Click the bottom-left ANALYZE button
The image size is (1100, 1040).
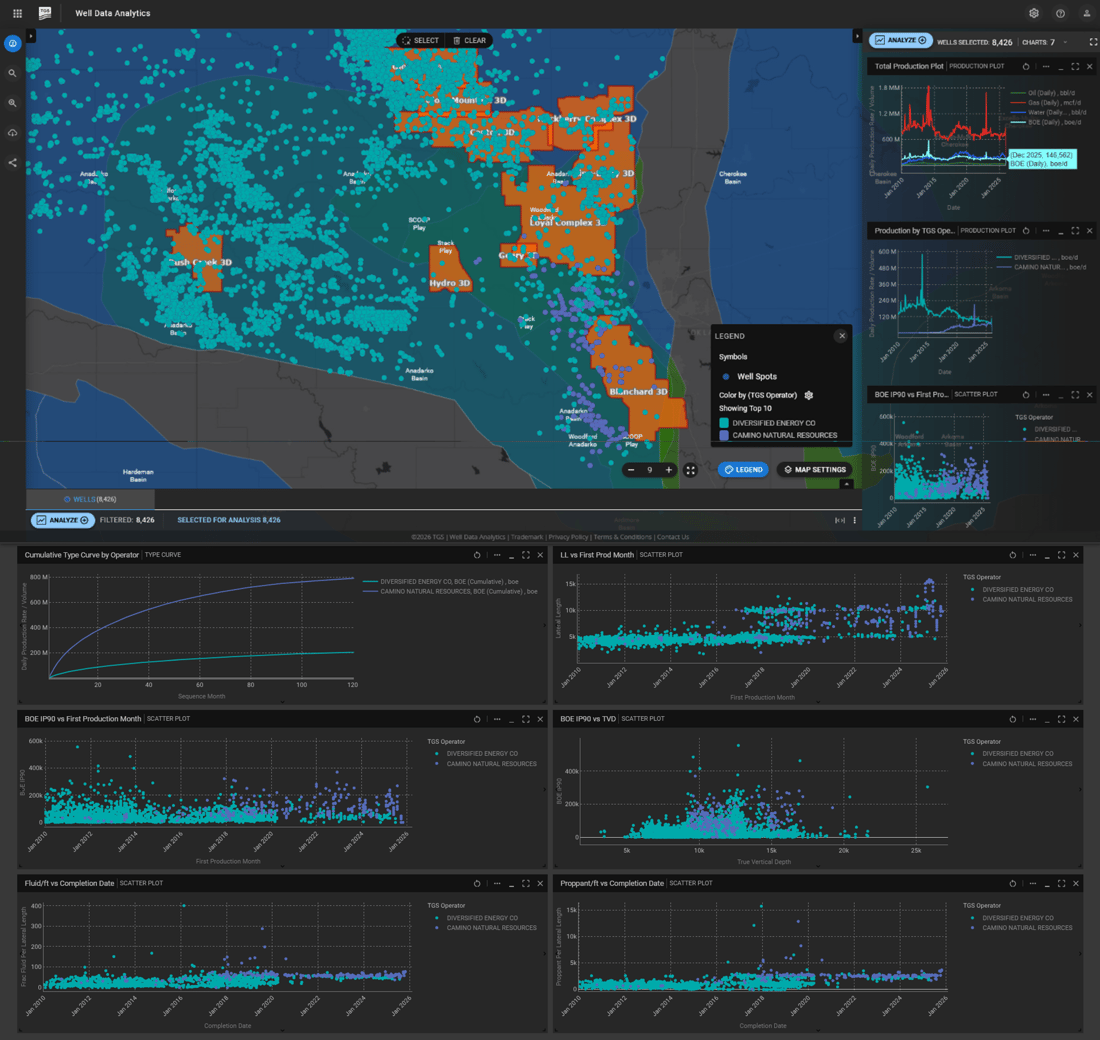(x=63, y=520)
